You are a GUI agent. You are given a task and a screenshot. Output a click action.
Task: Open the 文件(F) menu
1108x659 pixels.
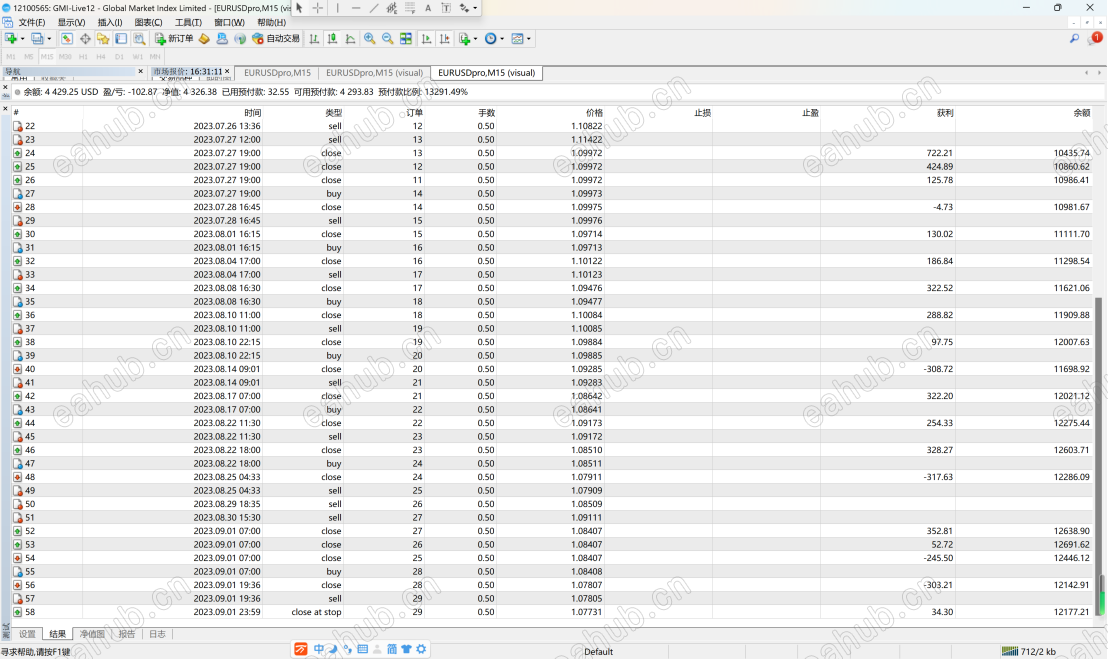(32, 23)
